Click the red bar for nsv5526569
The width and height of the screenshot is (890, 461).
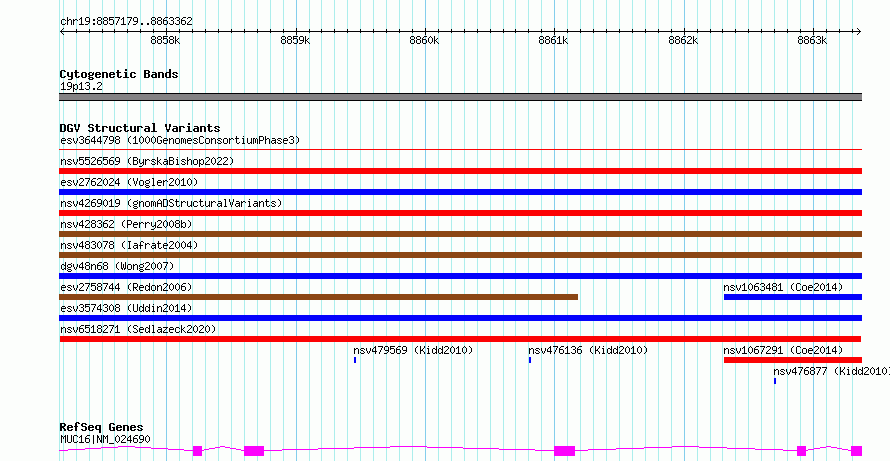(460, 171)
